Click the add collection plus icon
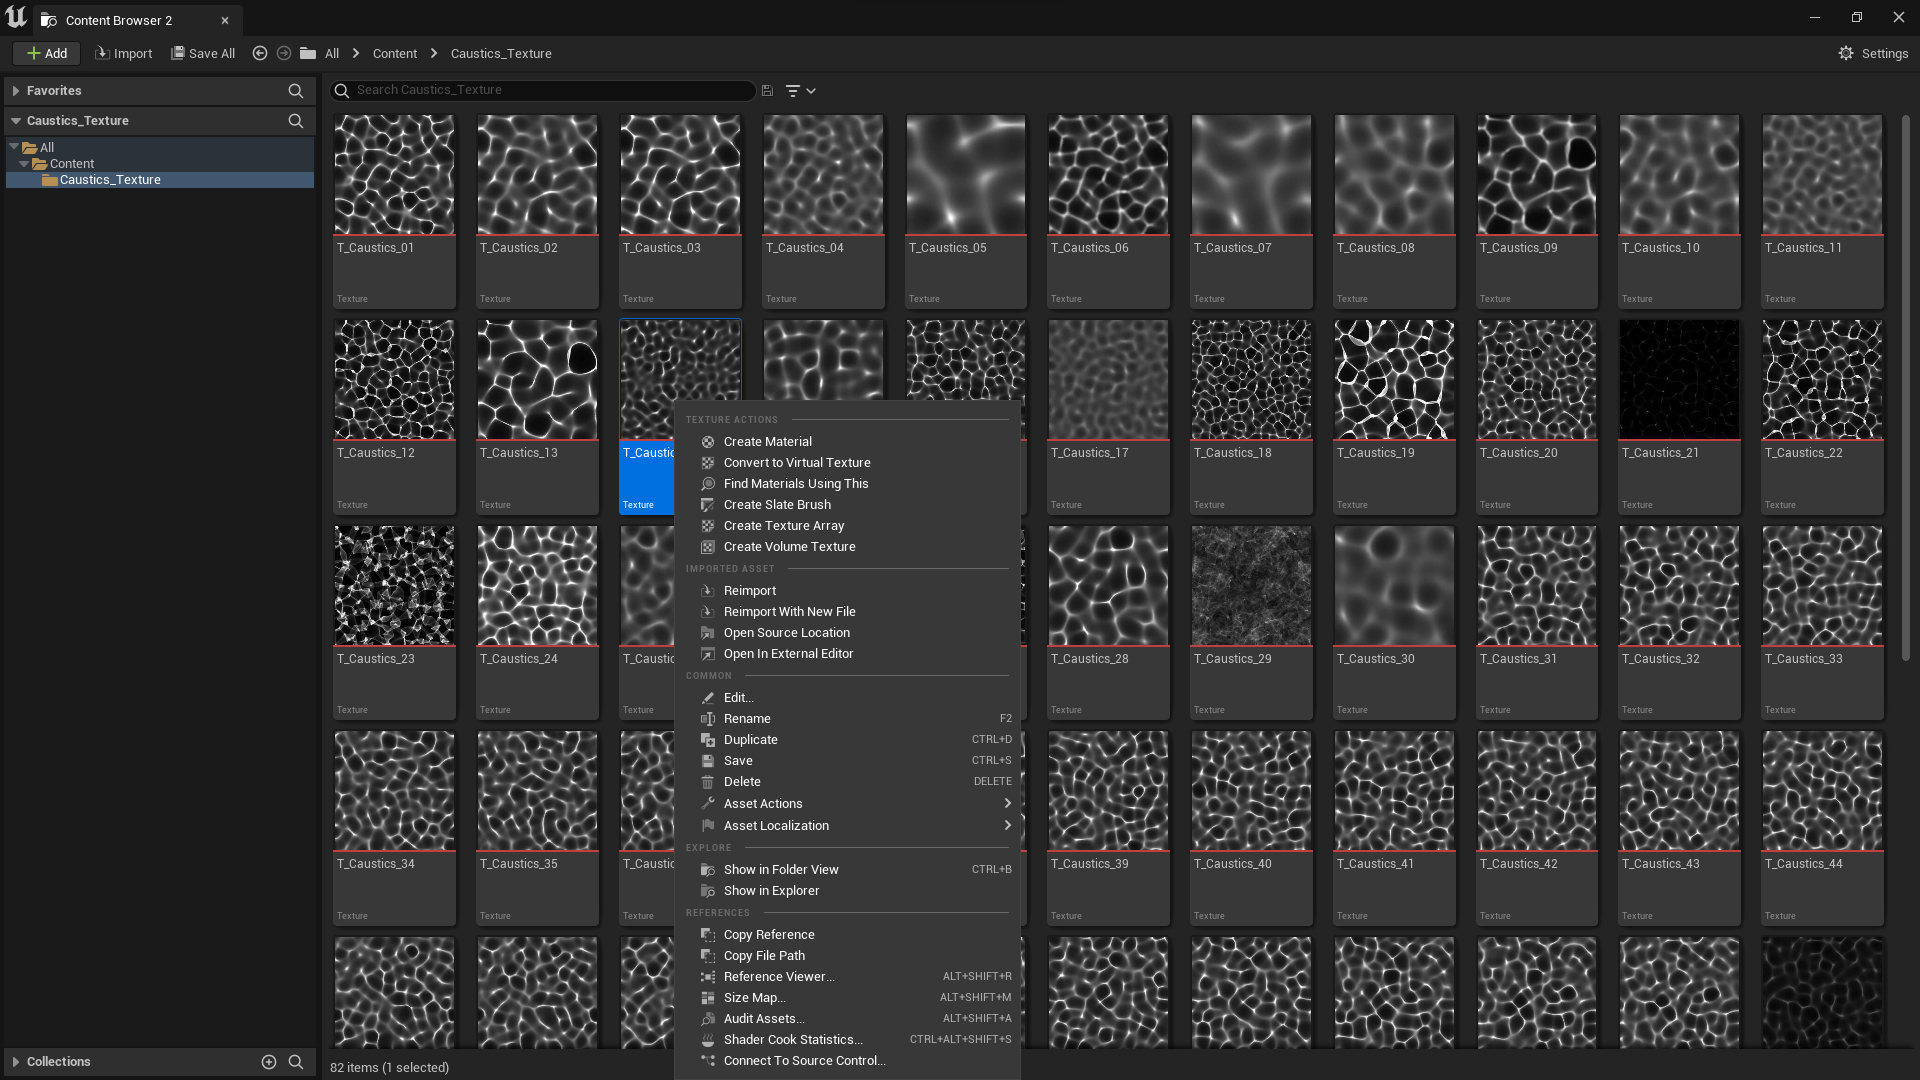The width and height of the screenshot is (1920, 1080). click(268, 1062)
